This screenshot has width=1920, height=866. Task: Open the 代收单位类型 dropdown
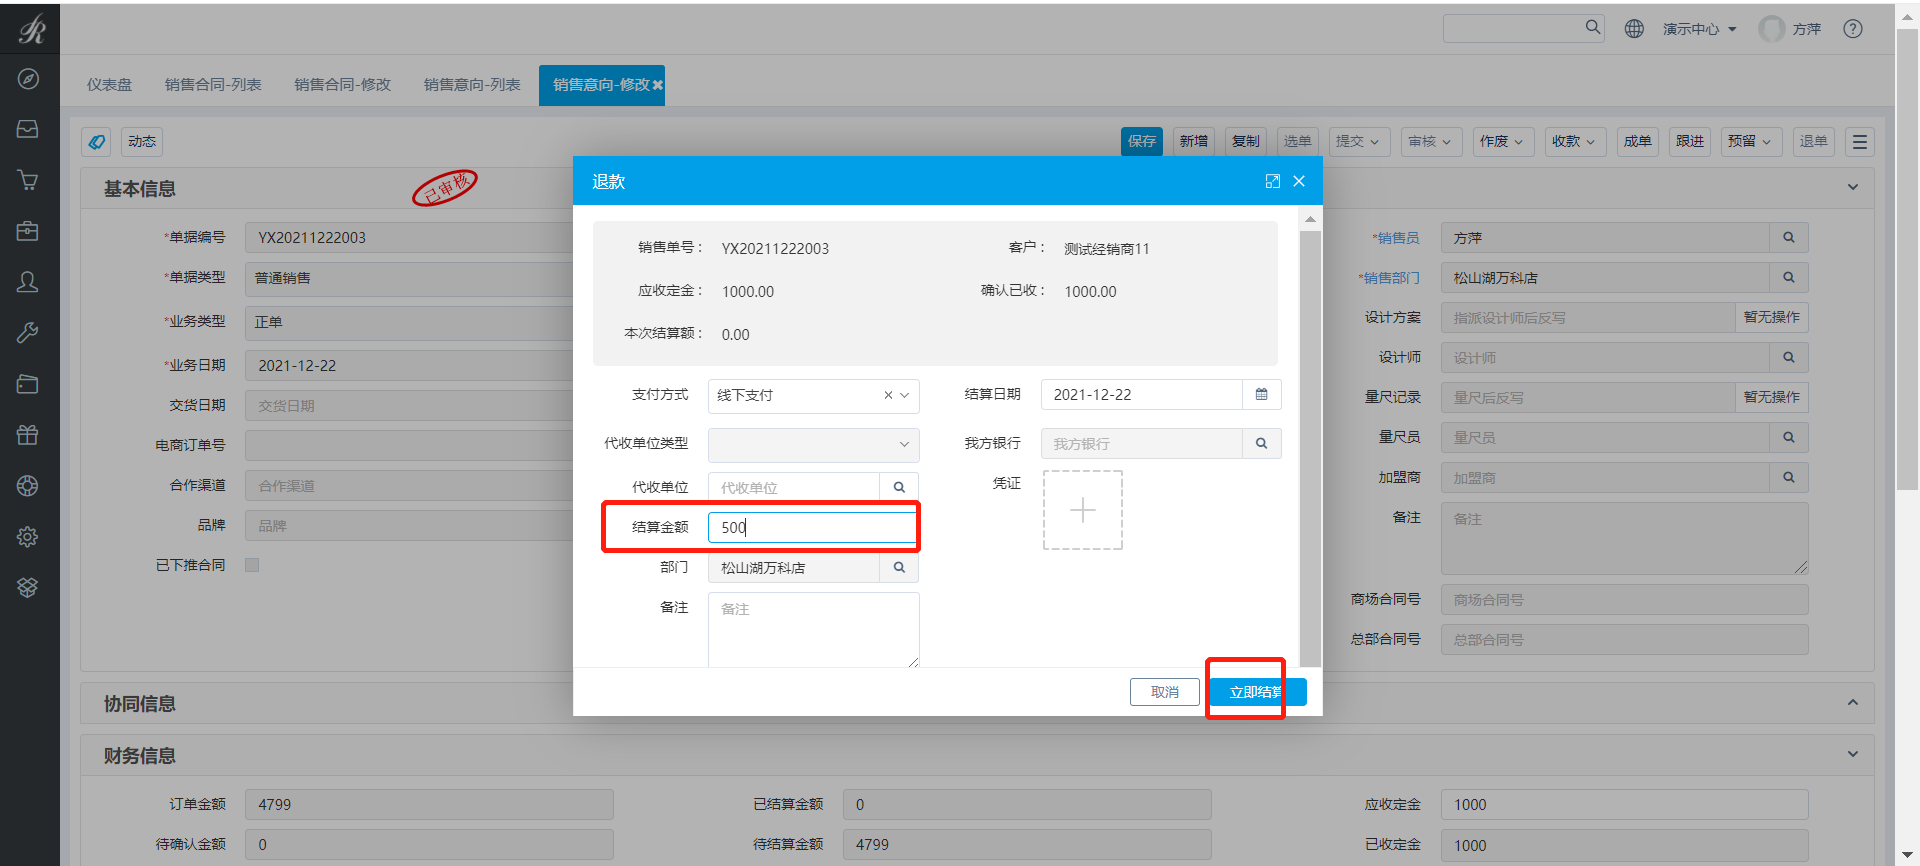pyautogui.click(x=813, y=444)
